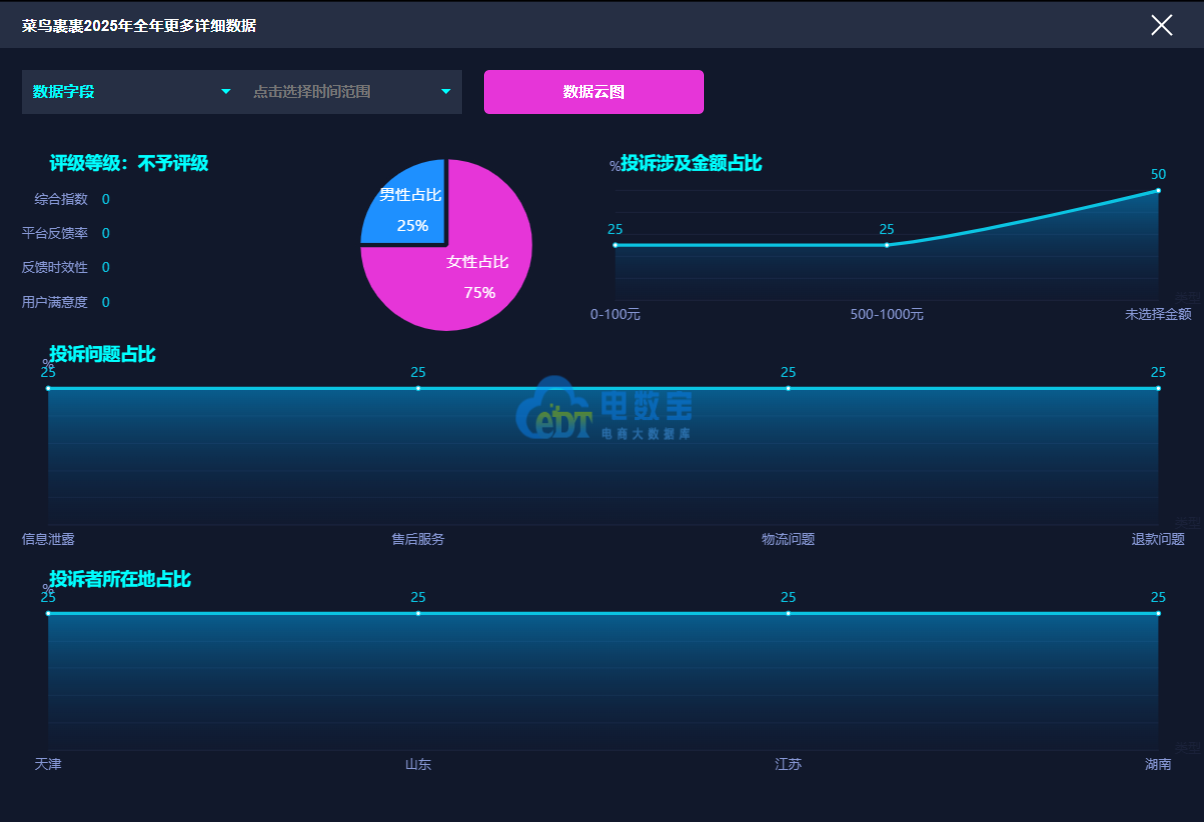The height and width of the screenshot is (822, 1204).
Task: Click the 50 data point above 未选择金额
Action: pos(1158,190)
